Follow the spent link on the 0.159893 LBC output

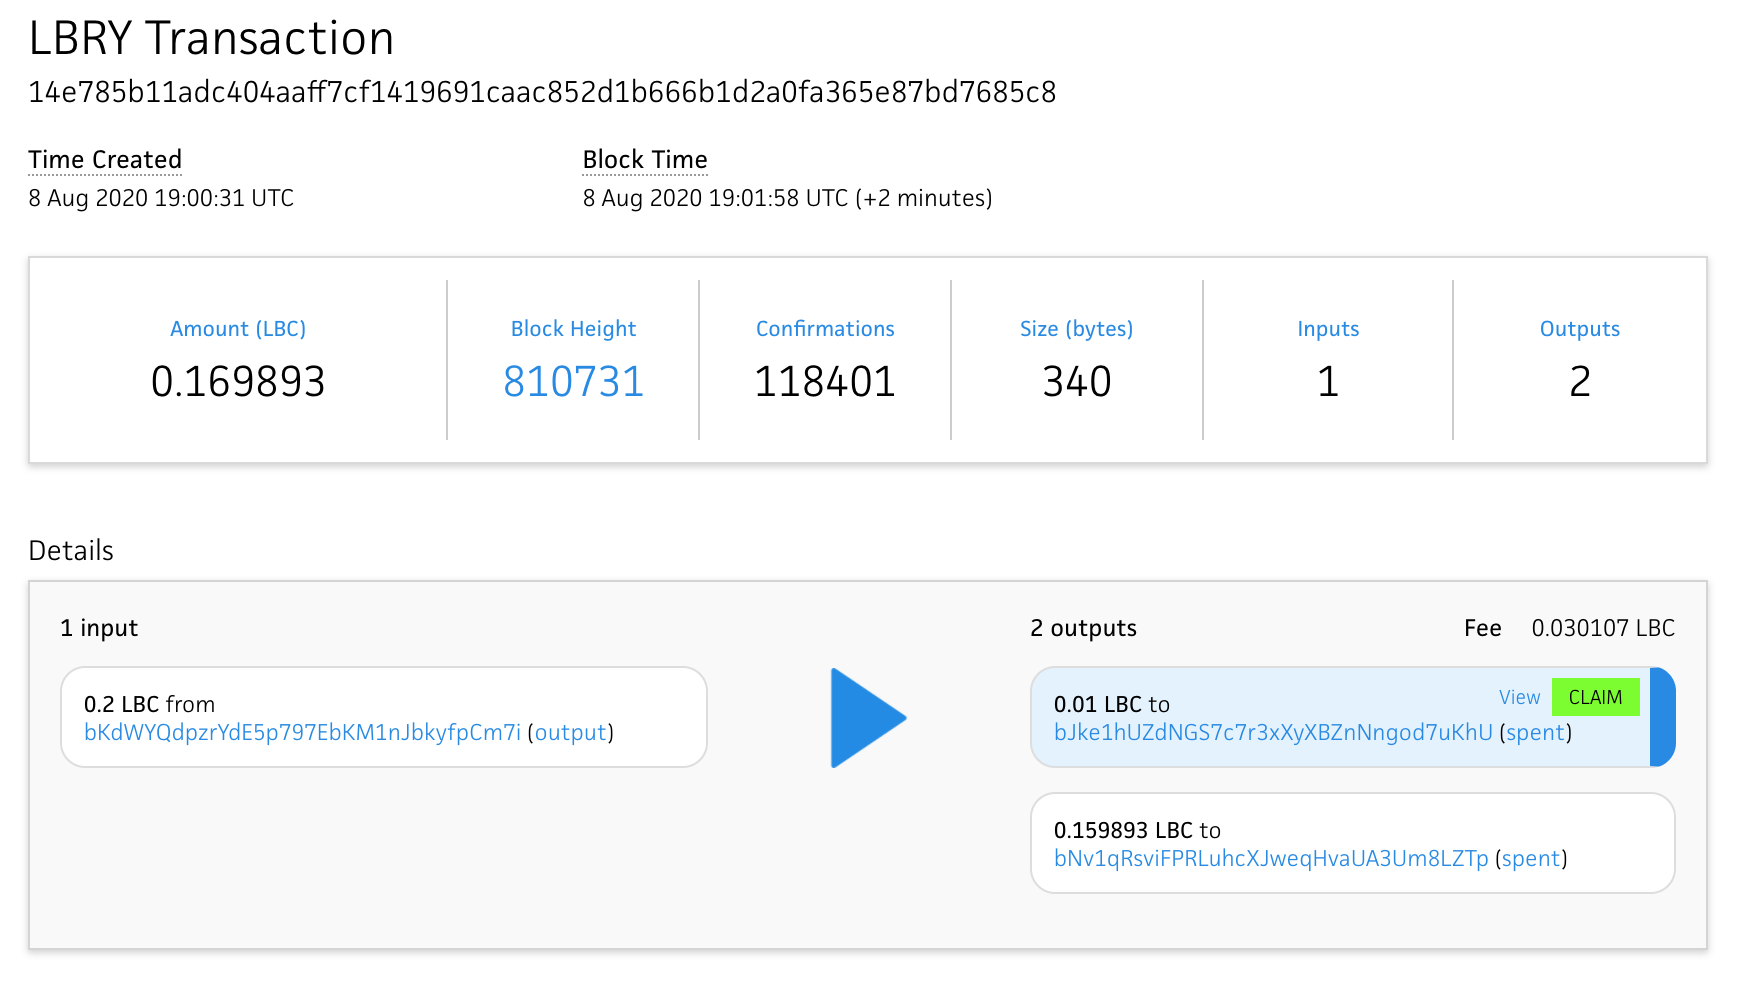(x=1531, y=858)
